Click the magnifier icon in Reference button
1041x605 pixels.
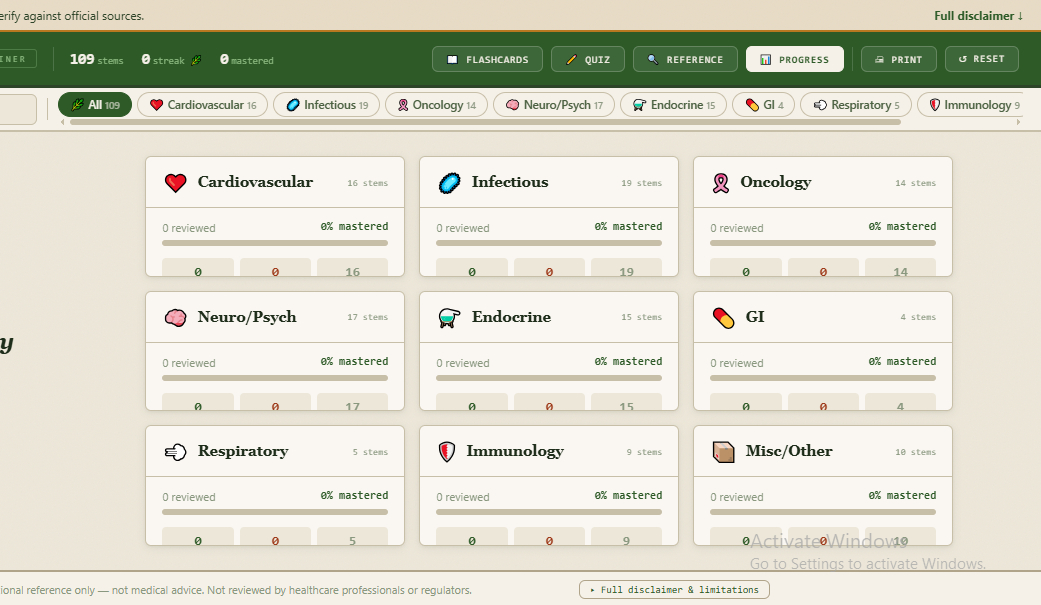(x=653, y=60)
